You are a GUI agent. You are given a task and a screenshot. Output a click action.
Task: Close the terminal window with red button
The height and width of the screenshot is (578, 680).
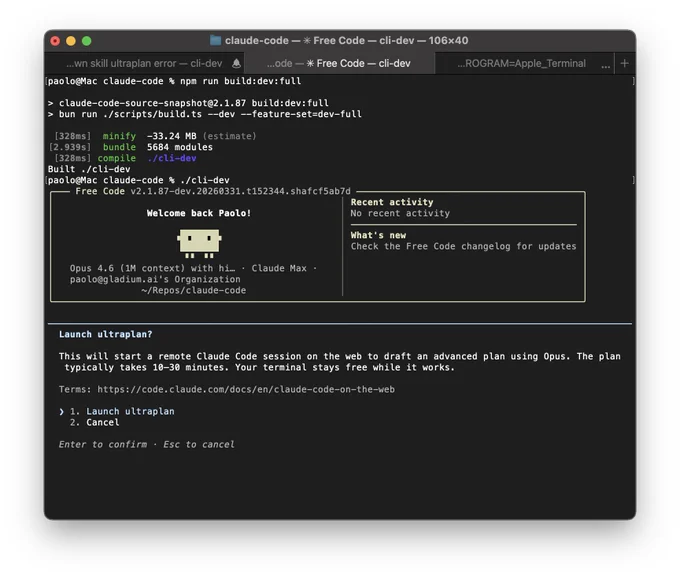pos(55,41)
